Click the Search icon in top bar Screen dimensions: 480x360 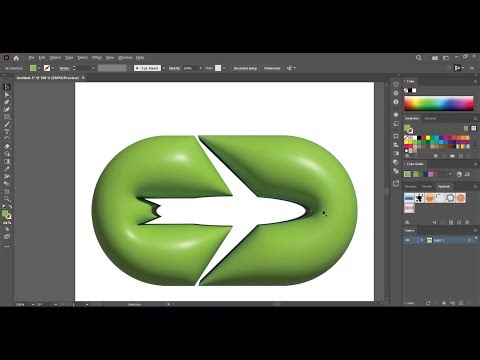[419, 58]
